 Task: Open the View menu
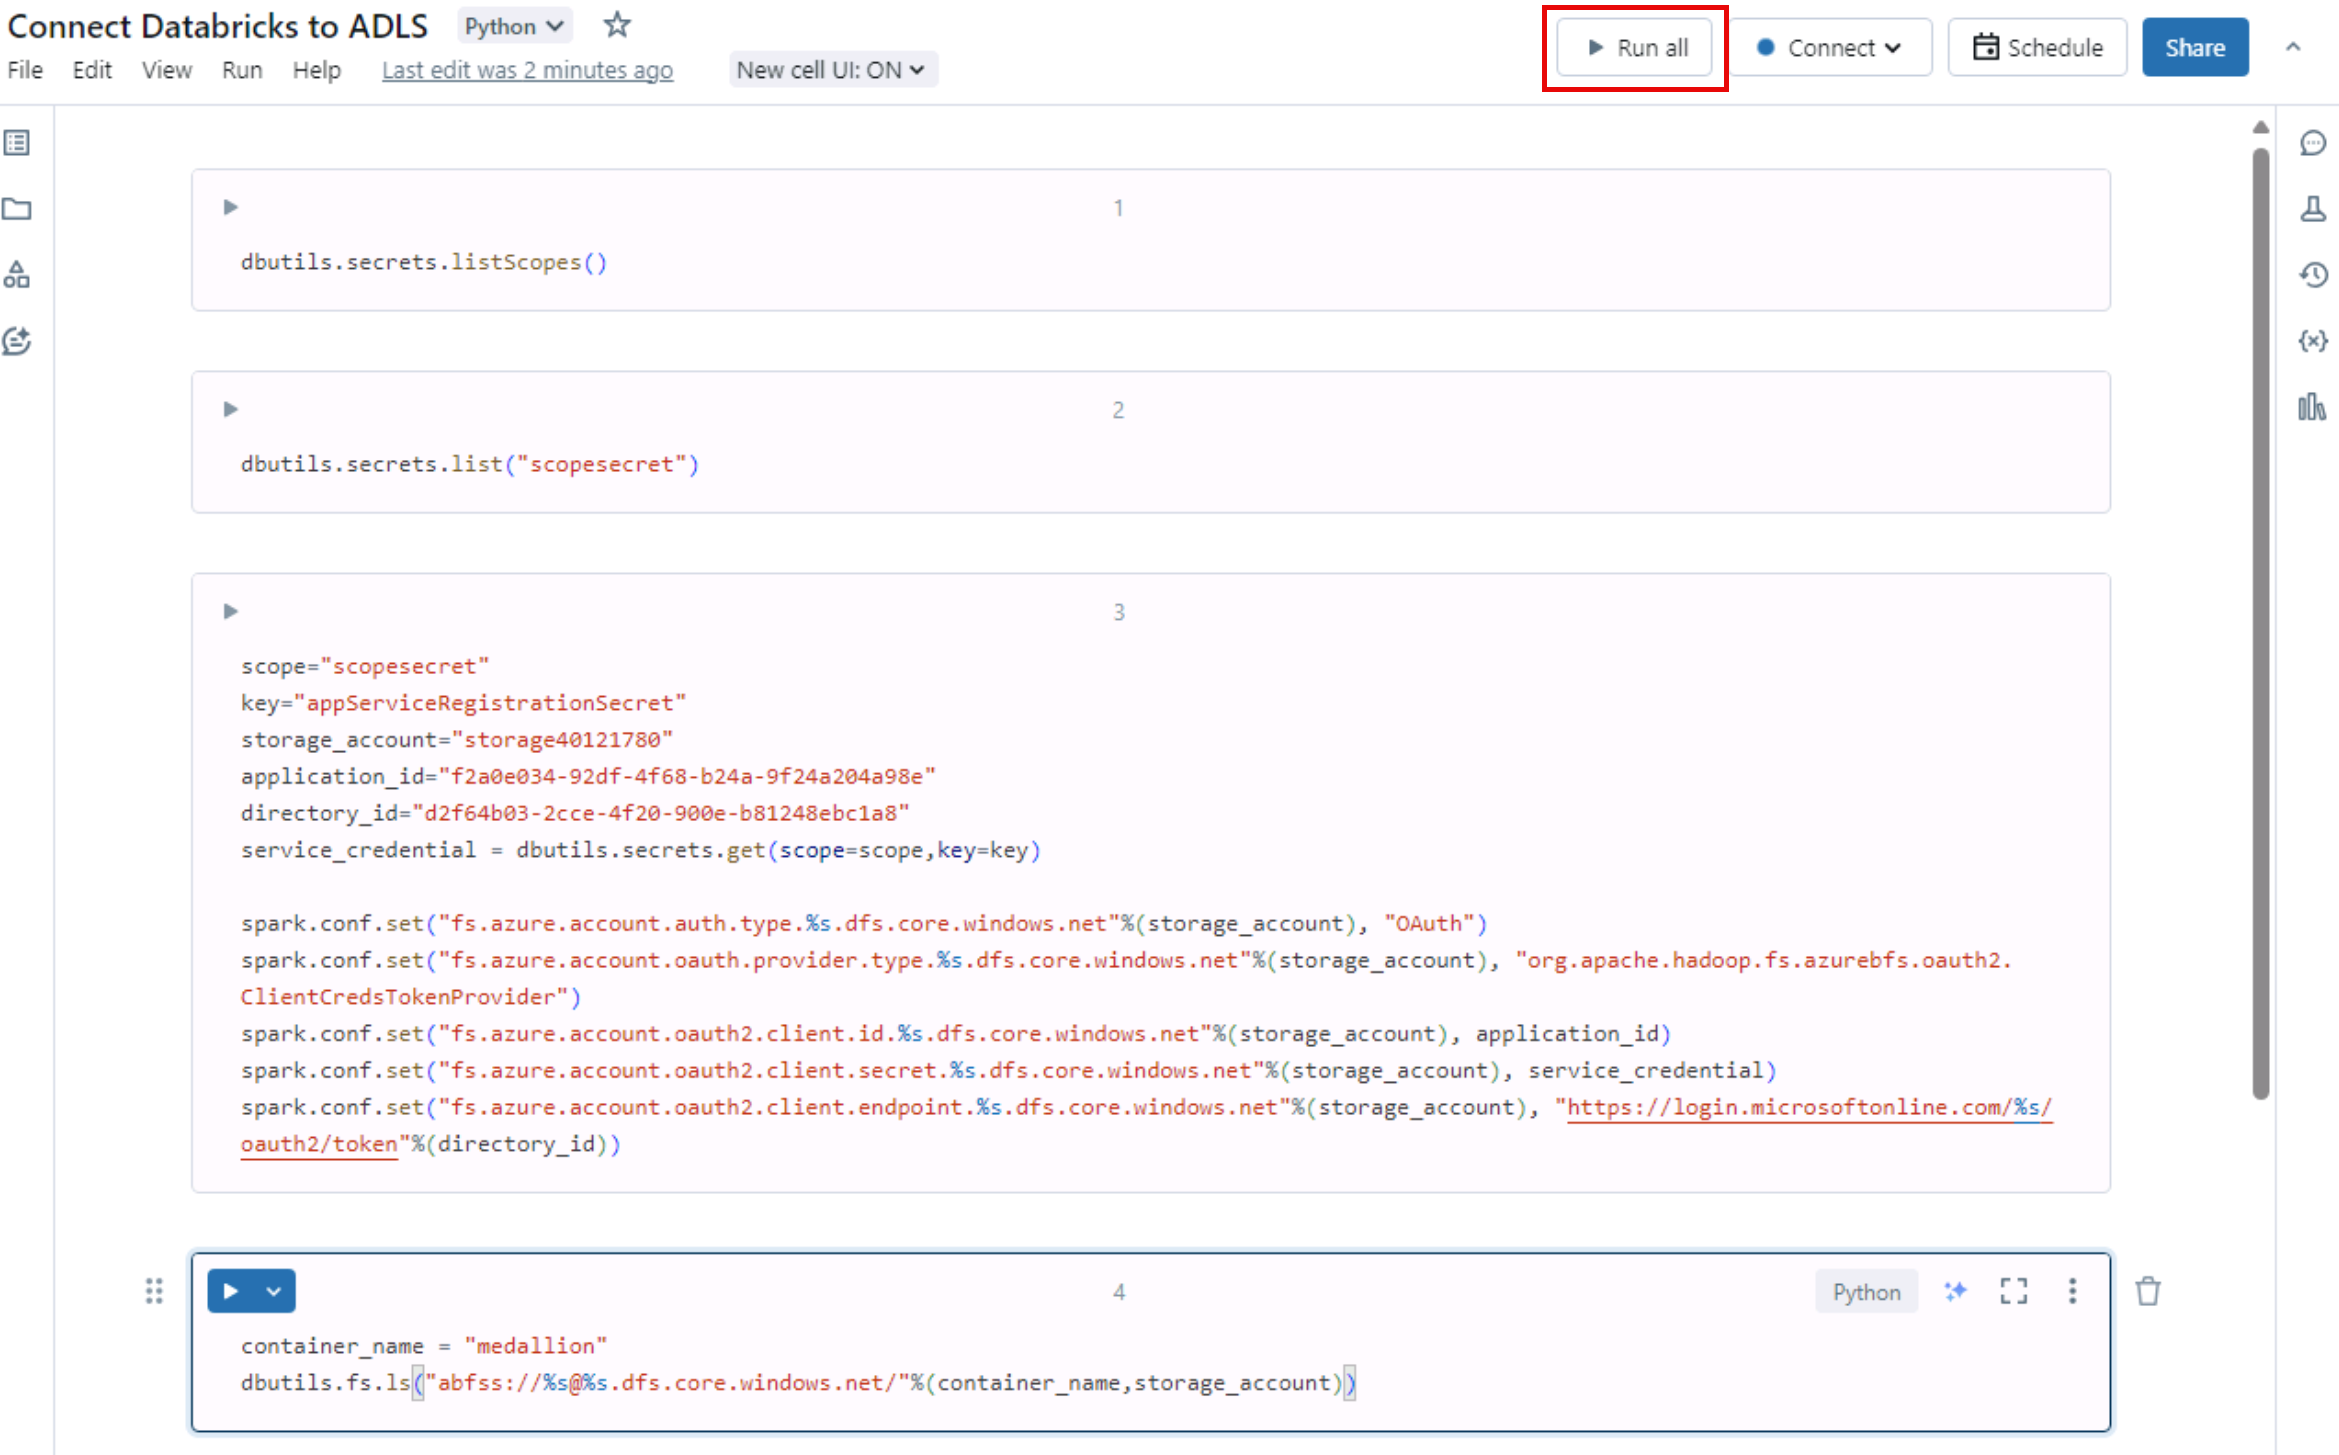click(166, 70)
